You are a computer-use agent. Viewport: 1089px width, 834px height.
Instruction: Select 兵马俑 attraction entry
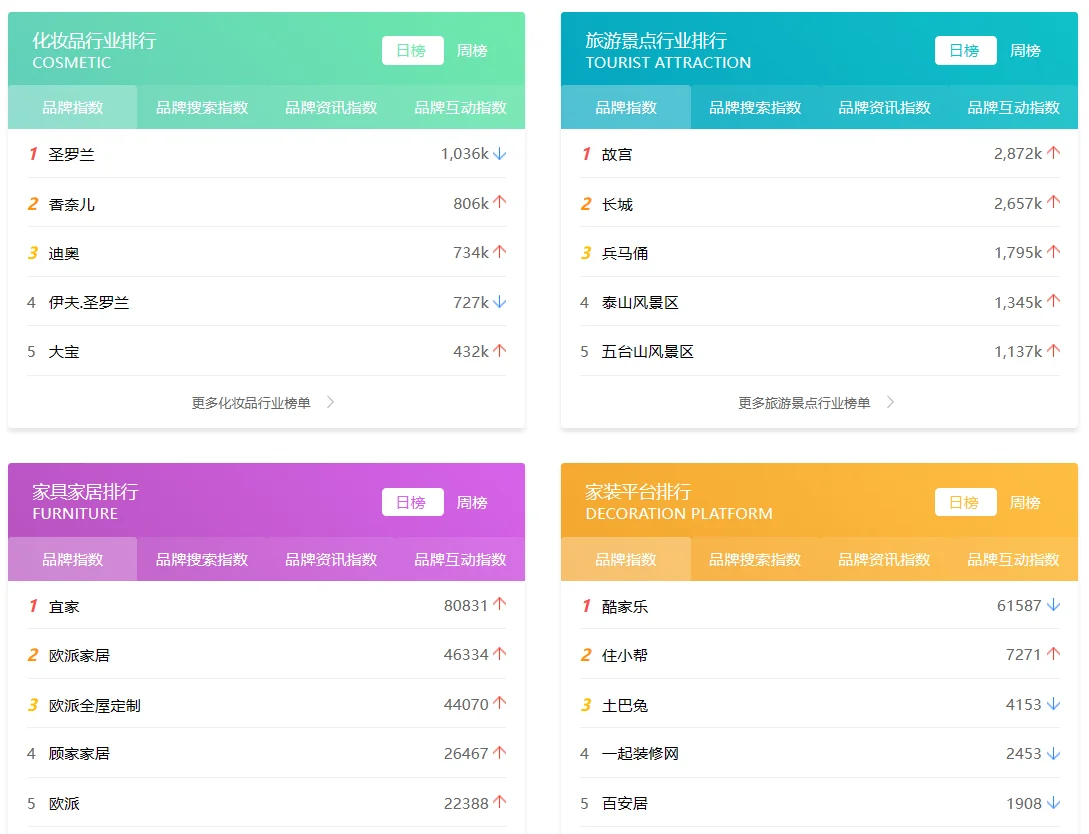pos(624,253)
